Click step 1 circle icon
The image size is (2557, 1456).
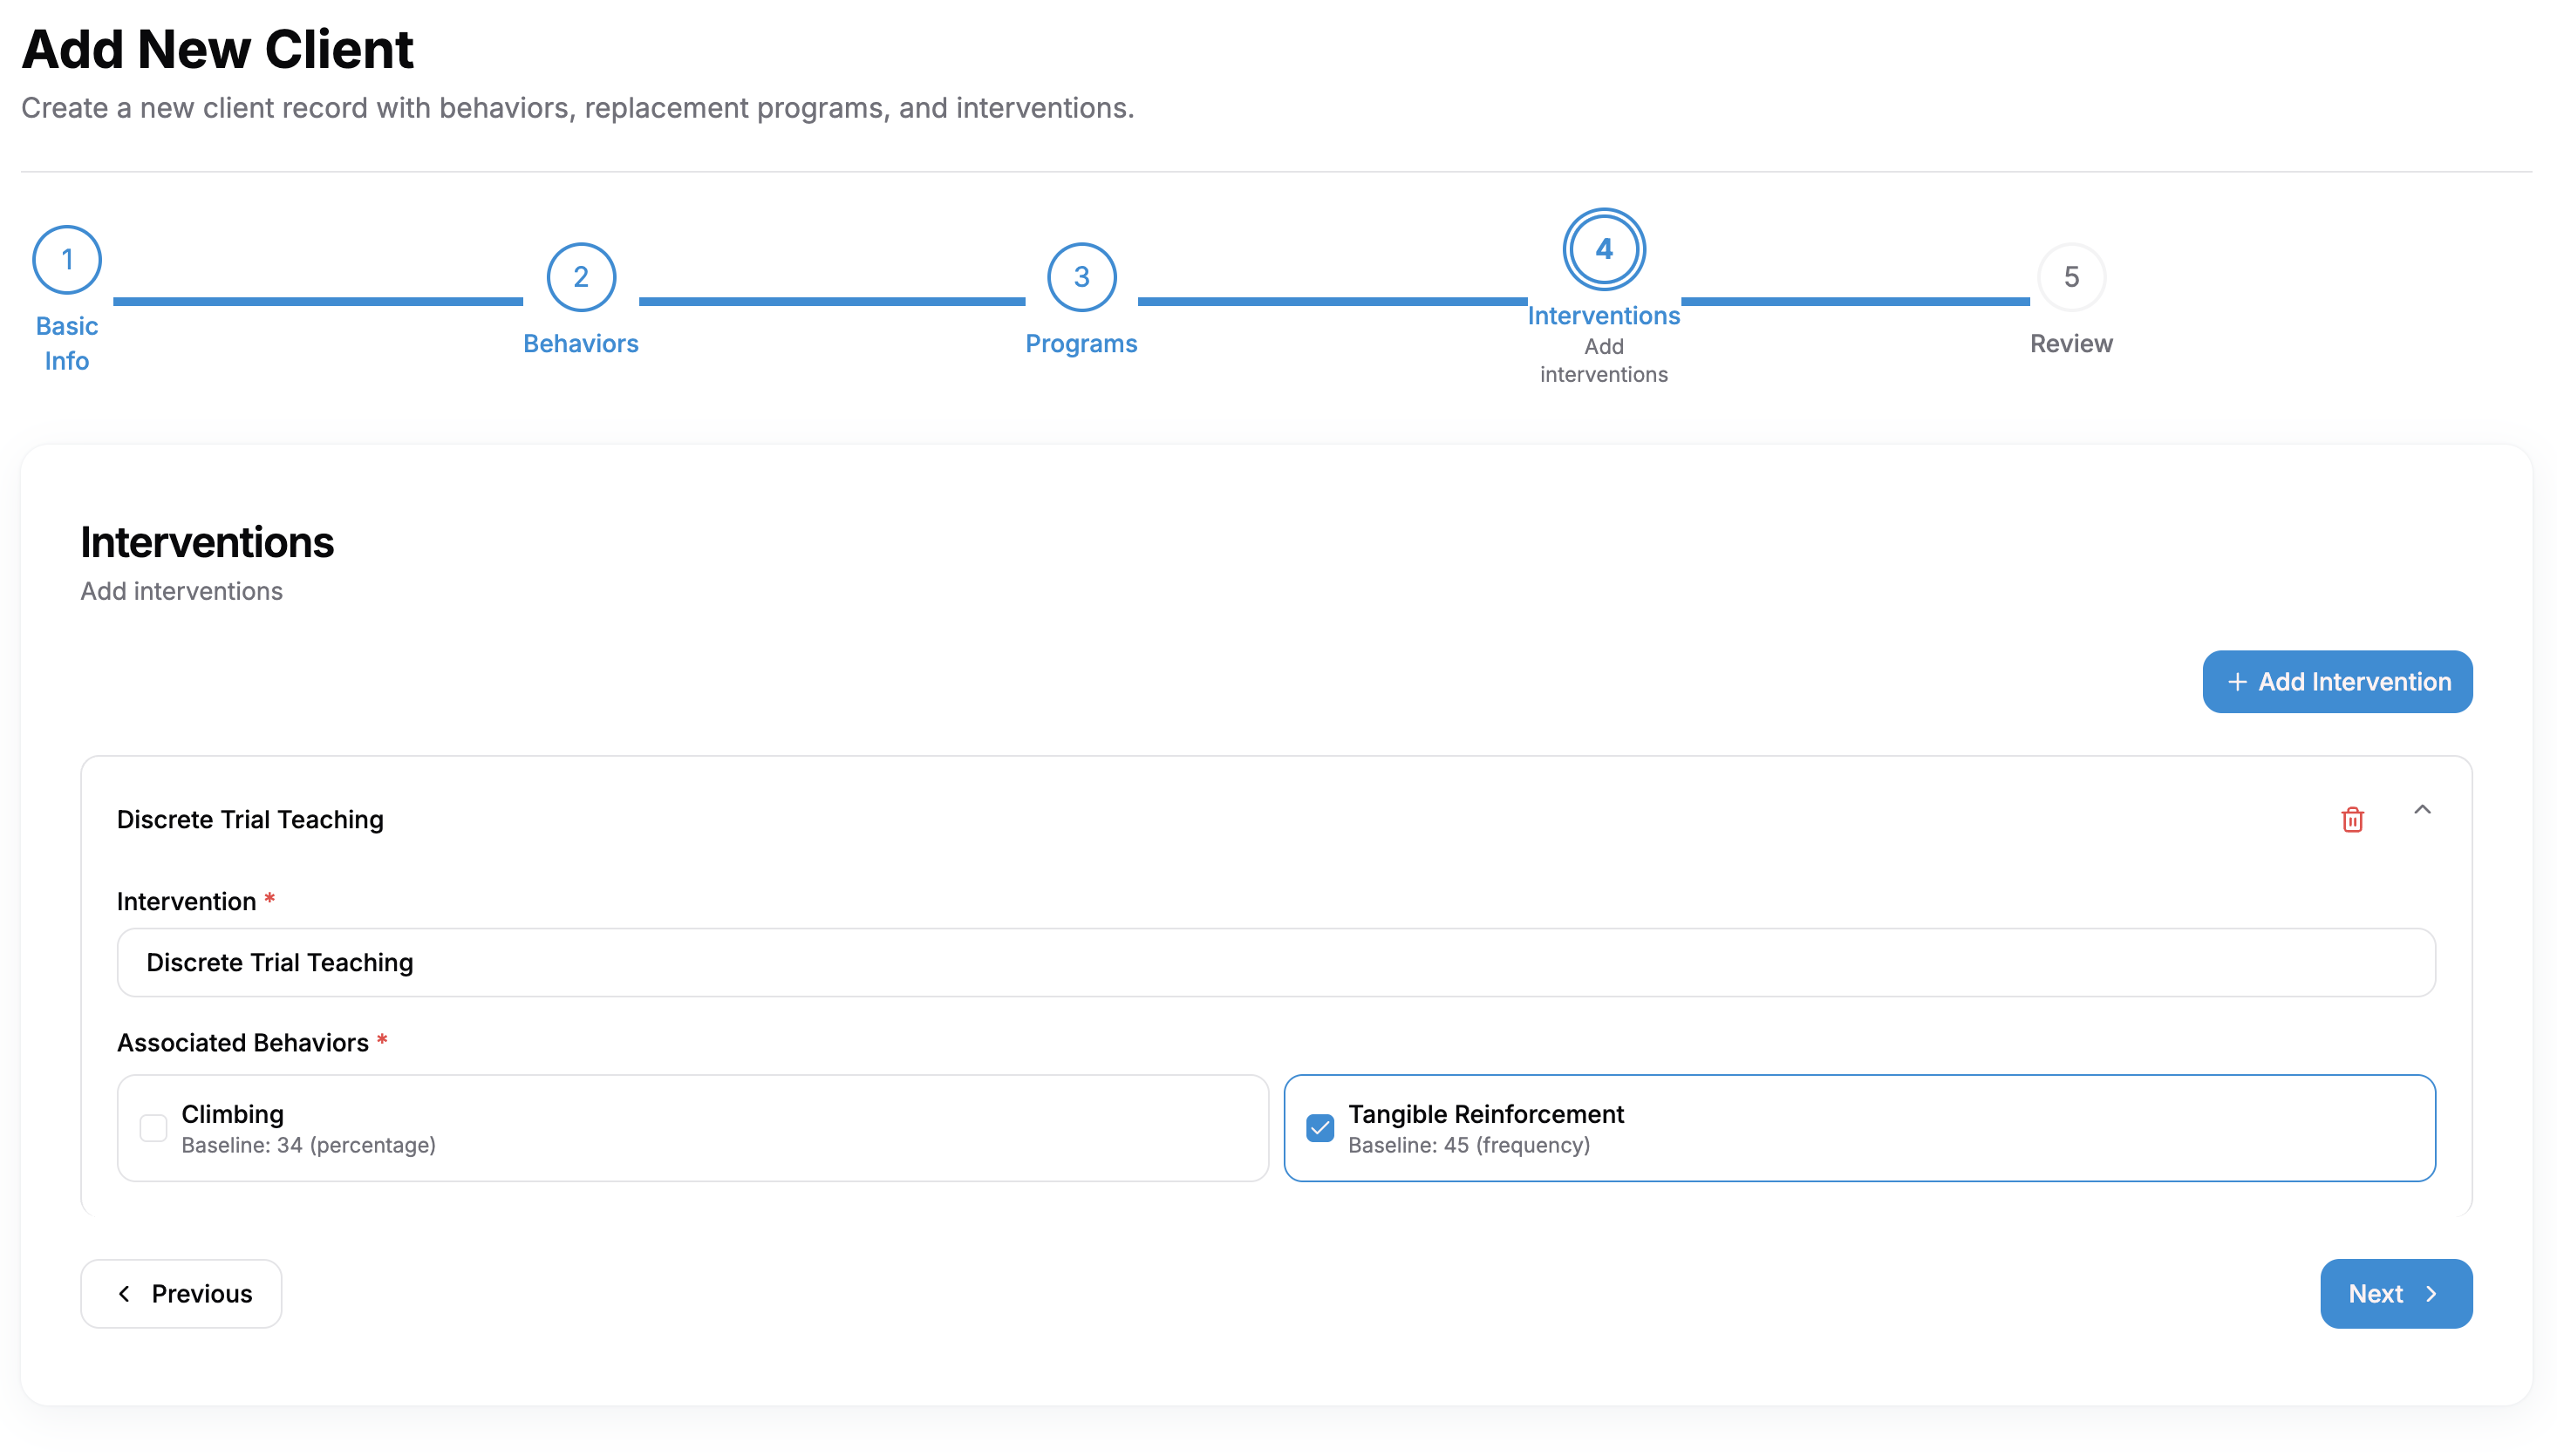(x=67, y=260)
